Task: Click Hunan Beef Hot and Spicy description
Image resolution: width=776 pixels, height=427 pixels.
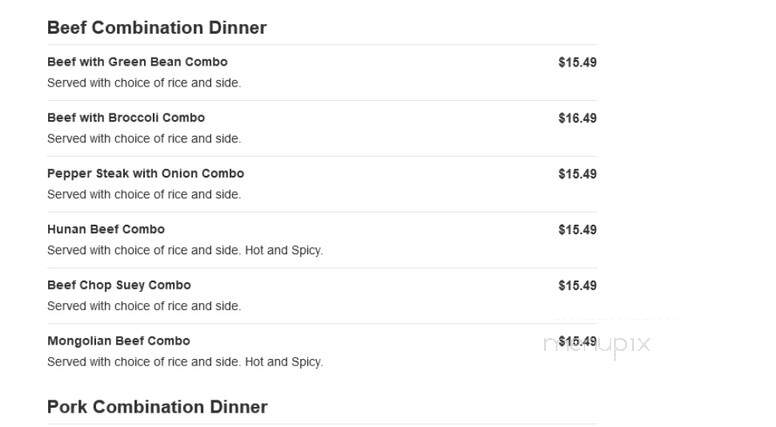Action: pos(185,250)
